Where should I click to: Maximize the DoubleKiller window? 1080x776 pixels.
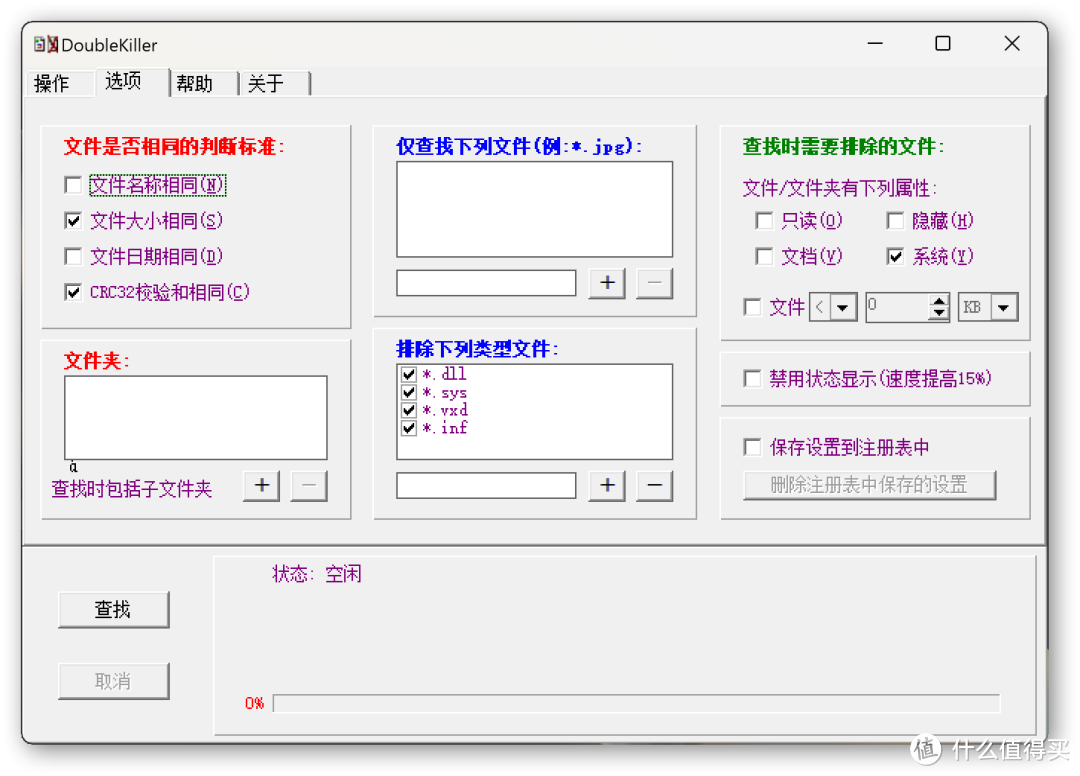click(943, 43)
